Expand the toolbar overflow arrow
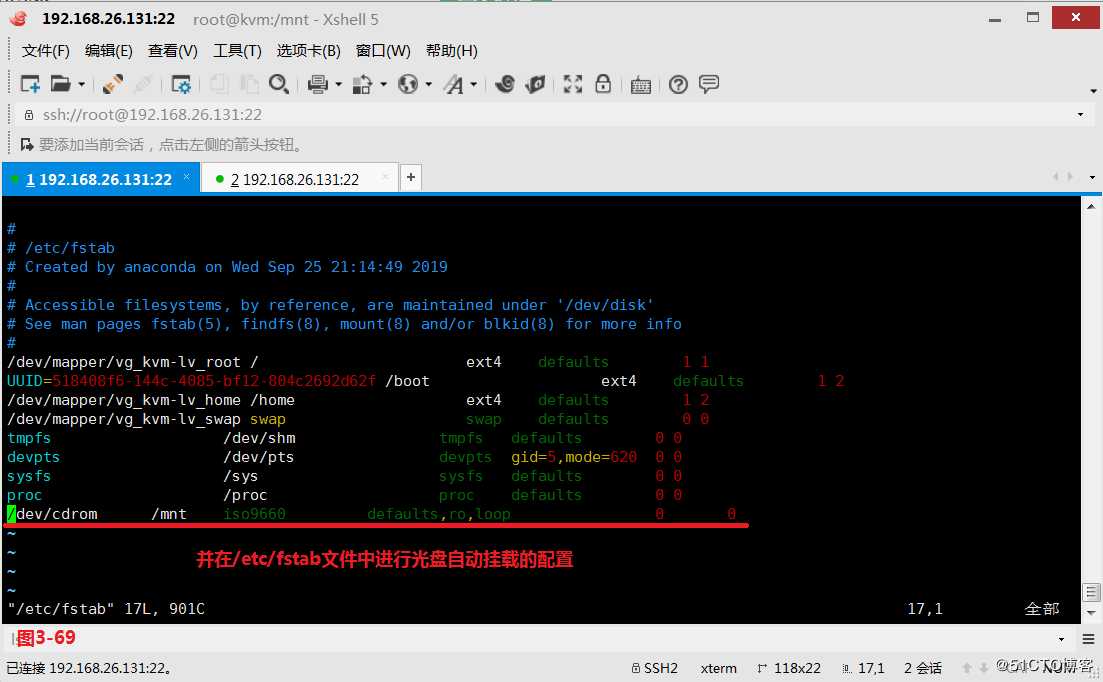The height and width of the screenshot is (682, 1103). pos(1093,91)
